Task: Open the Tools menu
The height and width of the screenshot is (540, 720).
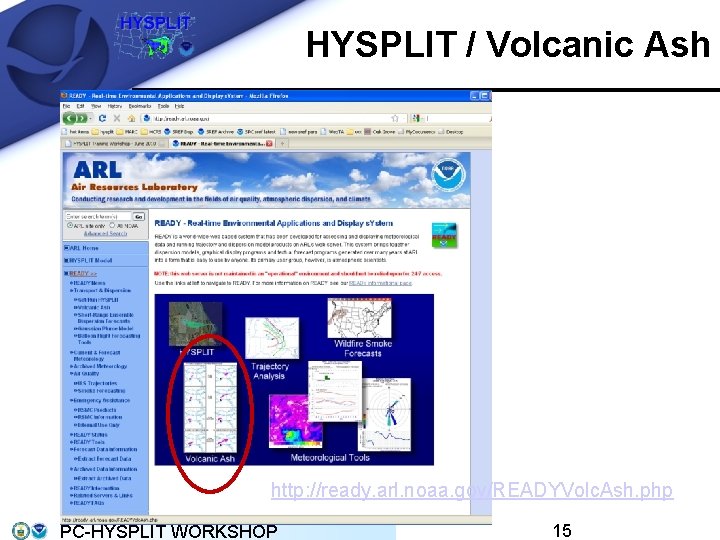Action: pyautogui.click(x=163, y=106)
